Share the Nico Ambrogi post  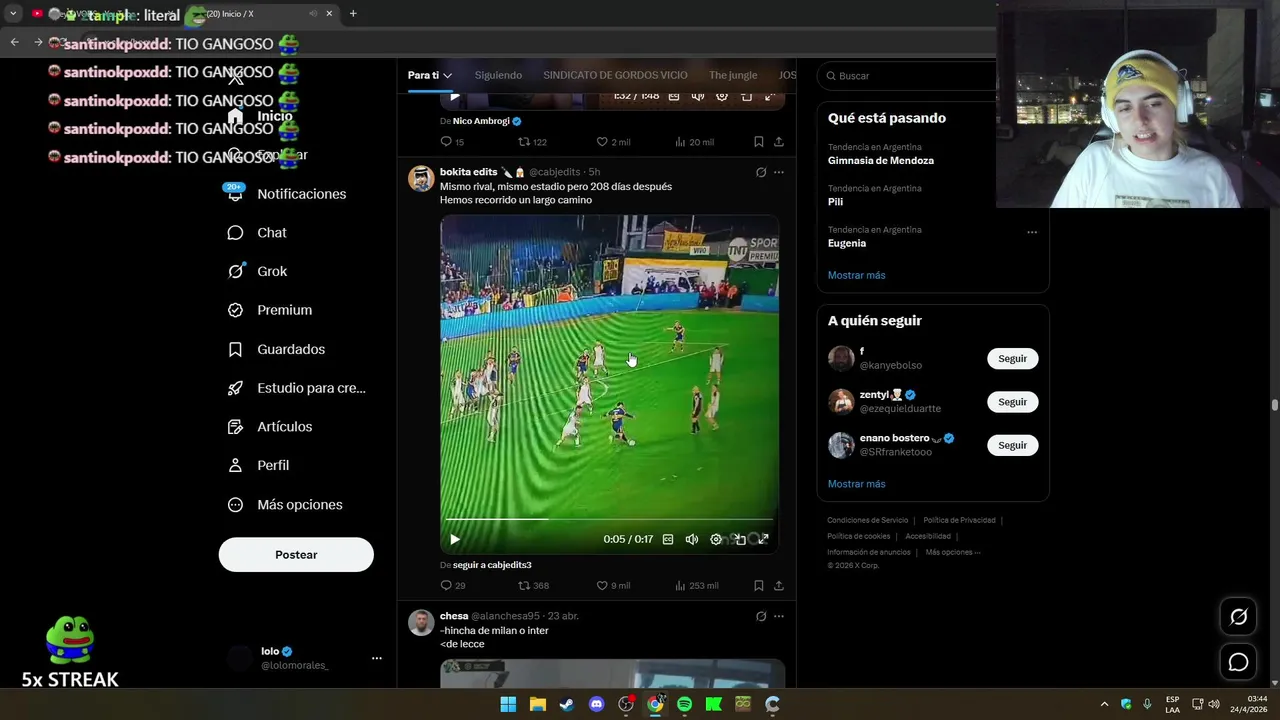point(779,142)
